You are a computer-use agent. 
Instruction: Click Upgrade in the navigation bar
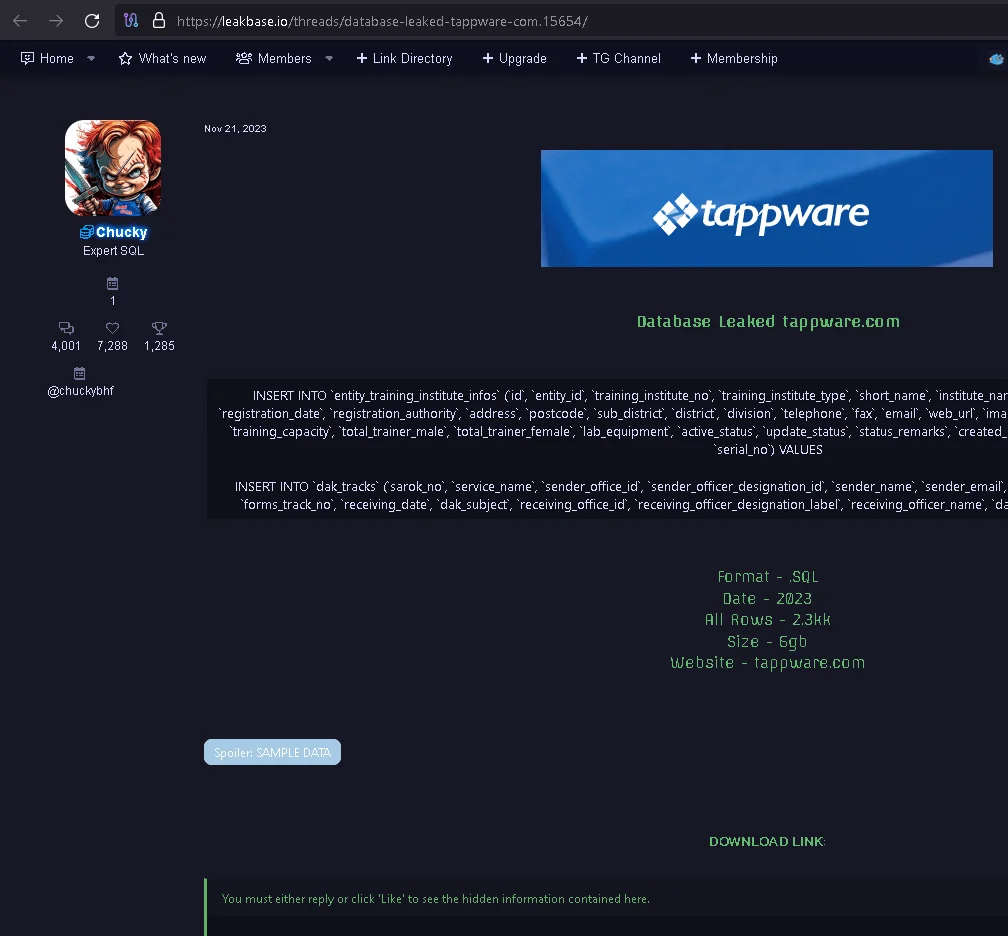514,58
